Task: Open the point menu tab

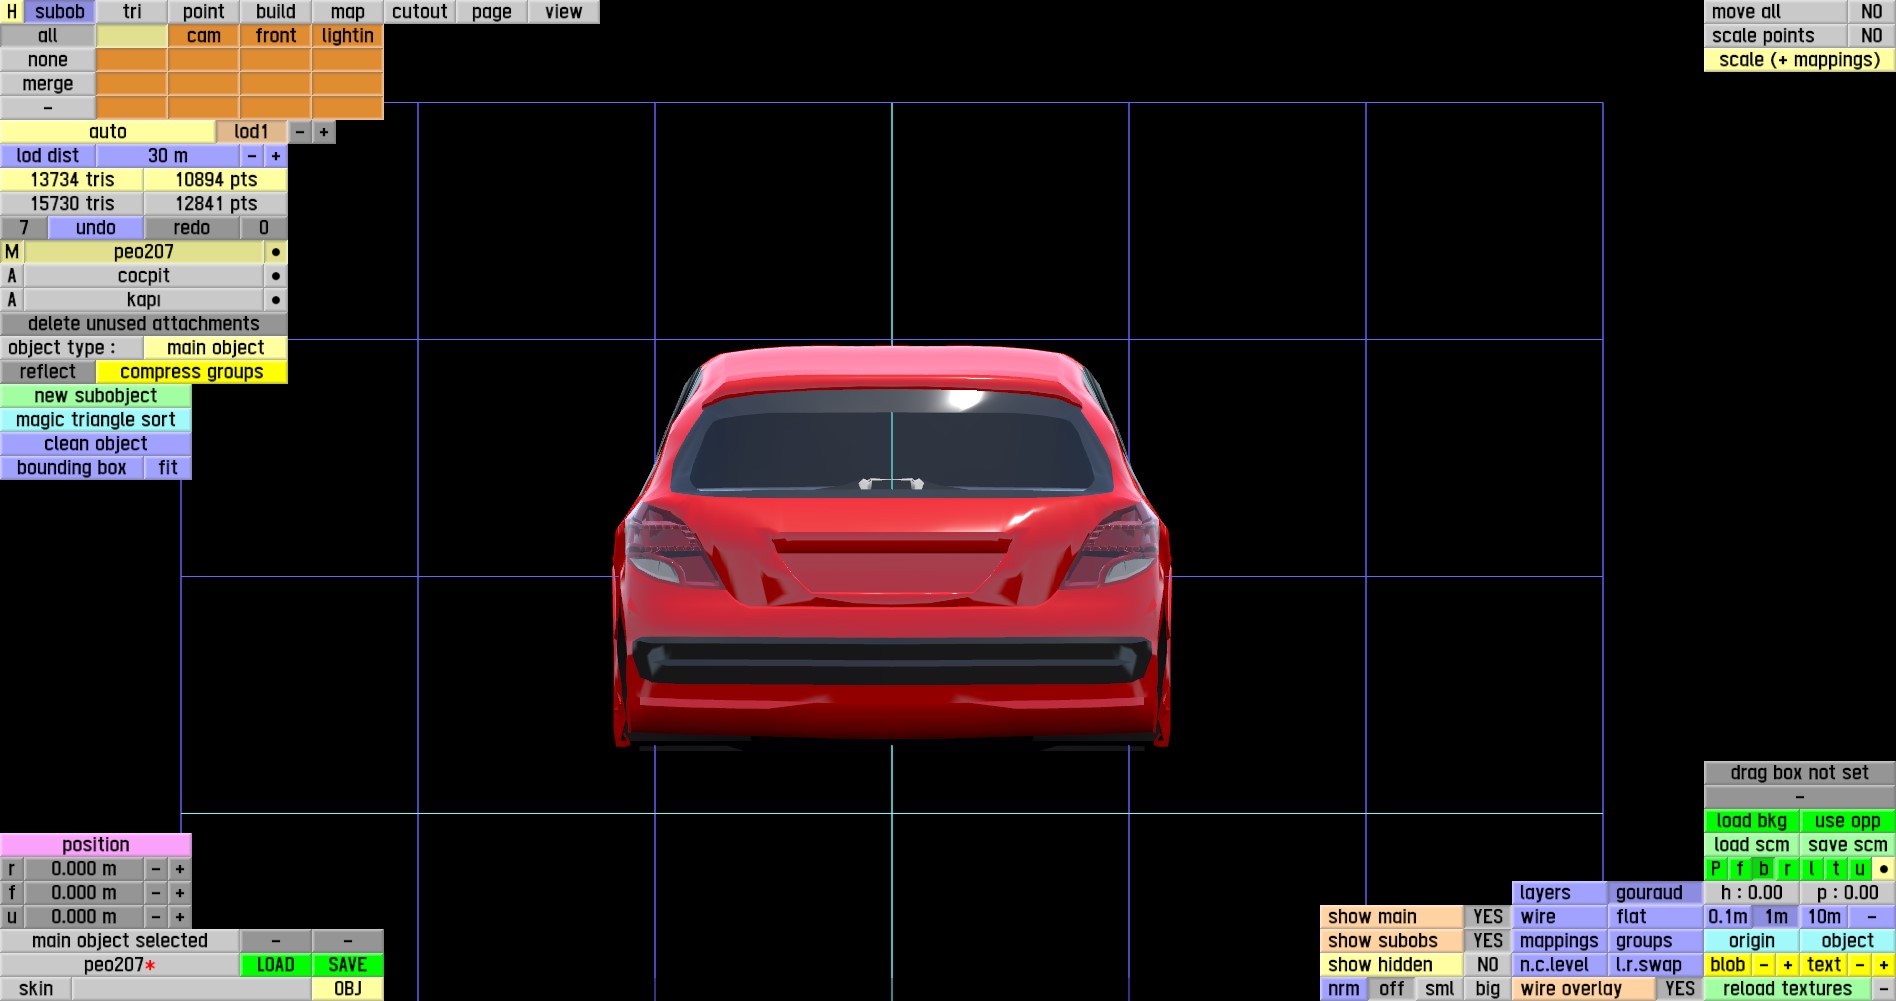Action: pyautogui.click(x=204, y=12)
